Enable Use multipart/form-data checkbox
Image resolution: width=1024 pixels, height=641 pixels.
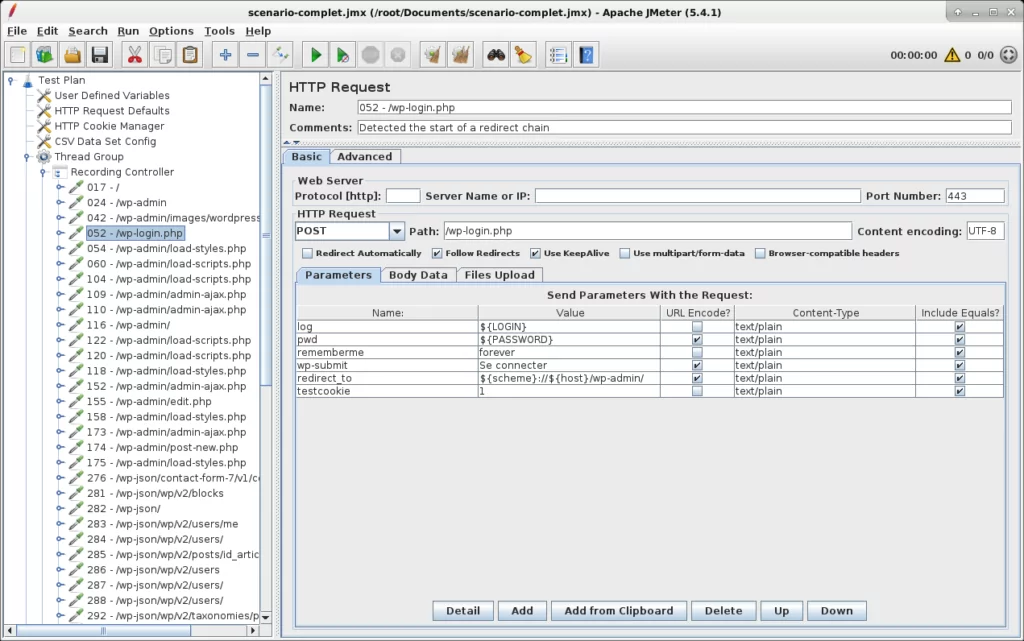(625, 253)
